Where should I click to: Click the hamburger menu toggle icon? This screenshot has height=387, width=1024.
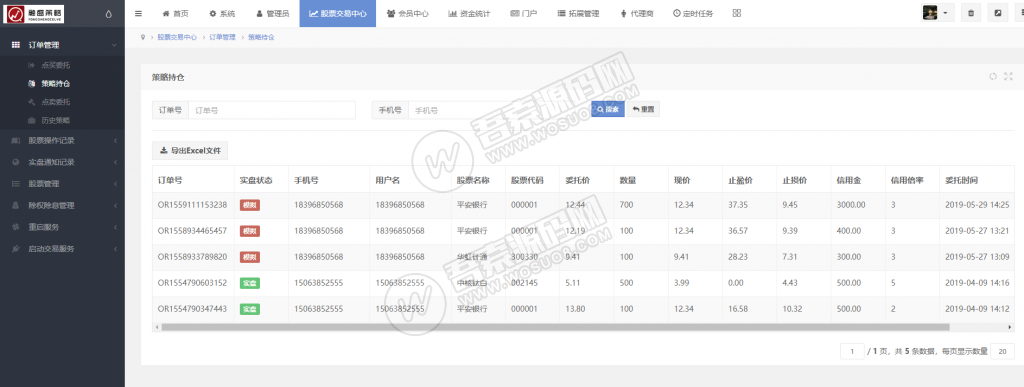coord(138,13)
